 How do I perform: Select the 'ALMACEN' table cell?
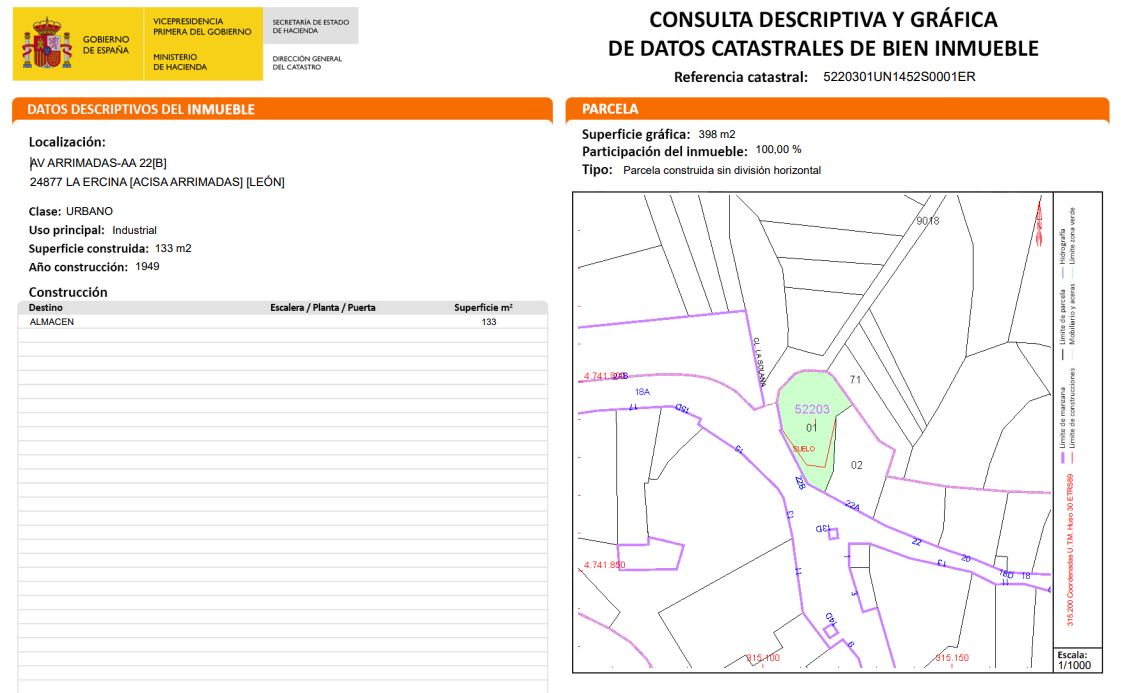[x=51, y=322]
